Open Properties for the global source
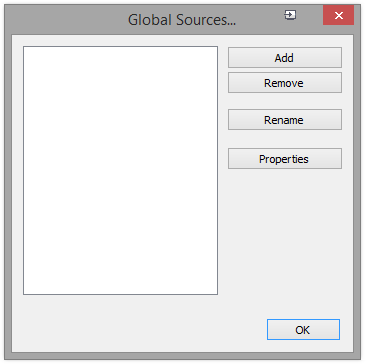This screenshot has height=364, width=366. pyautogui.click(x=285, y=159)
